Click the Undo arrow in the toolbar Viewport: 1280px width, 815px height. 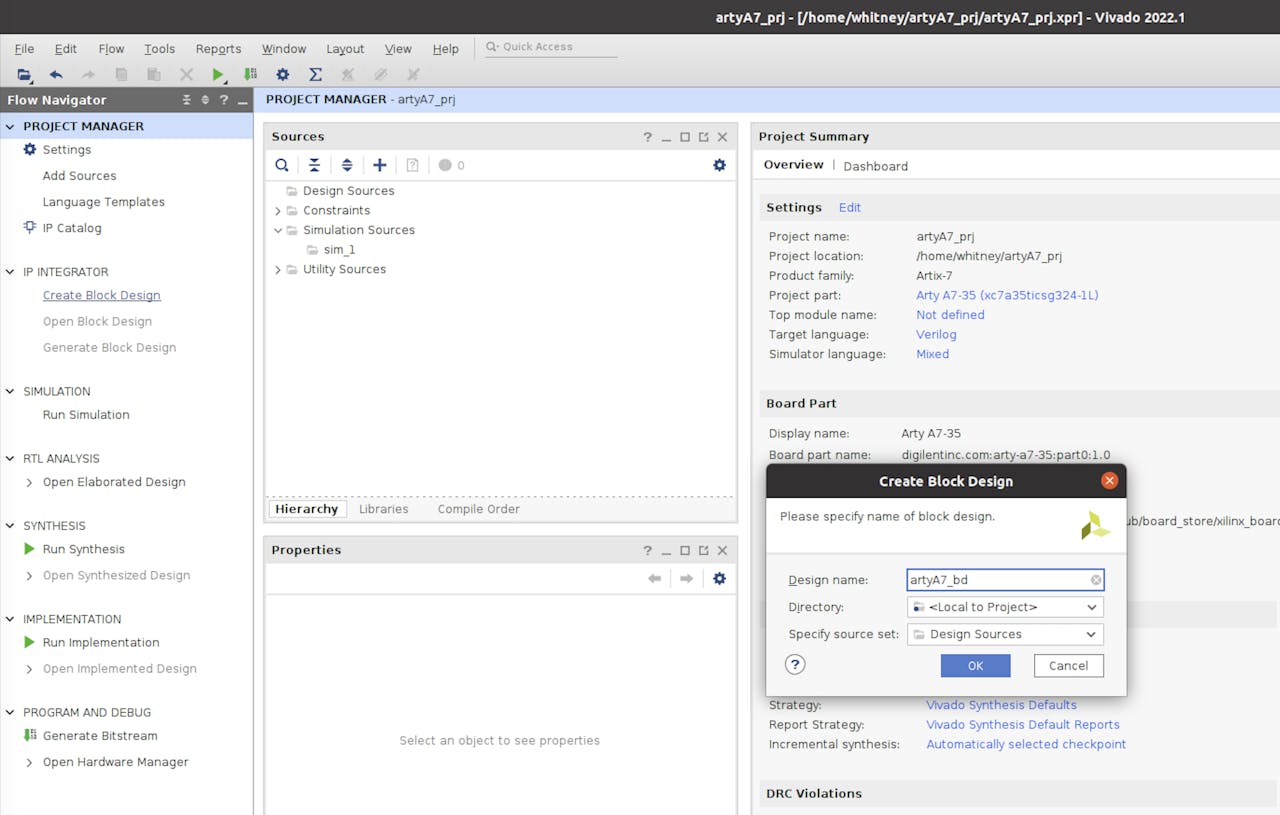tap(56, 75)
